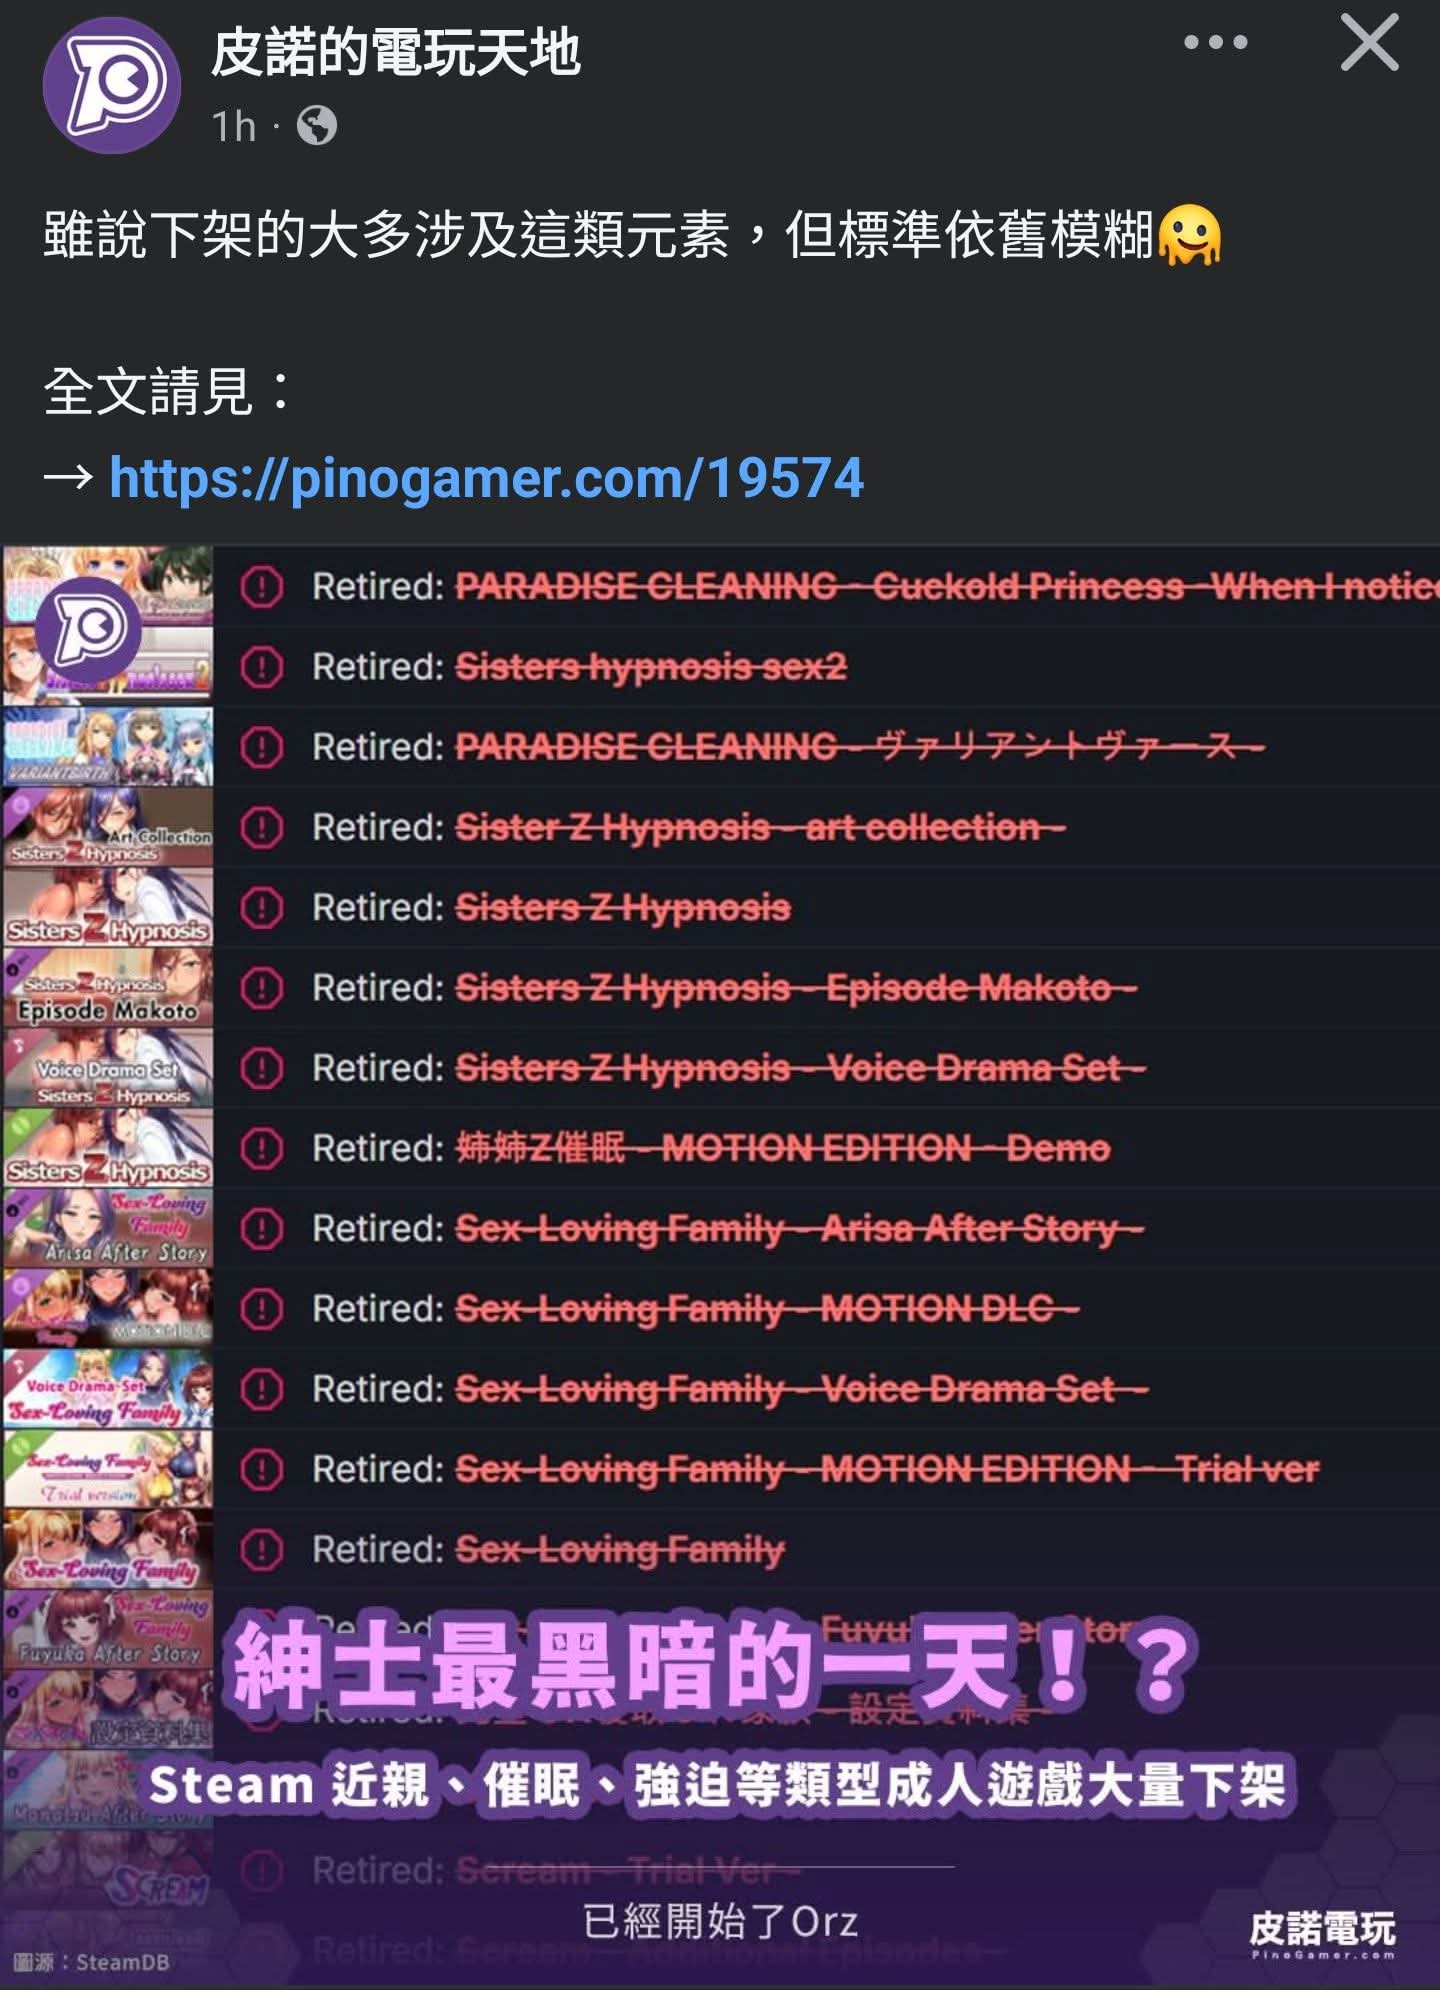Click the purple page profile avatar
1440x1990 pixels.
point(111,85)
